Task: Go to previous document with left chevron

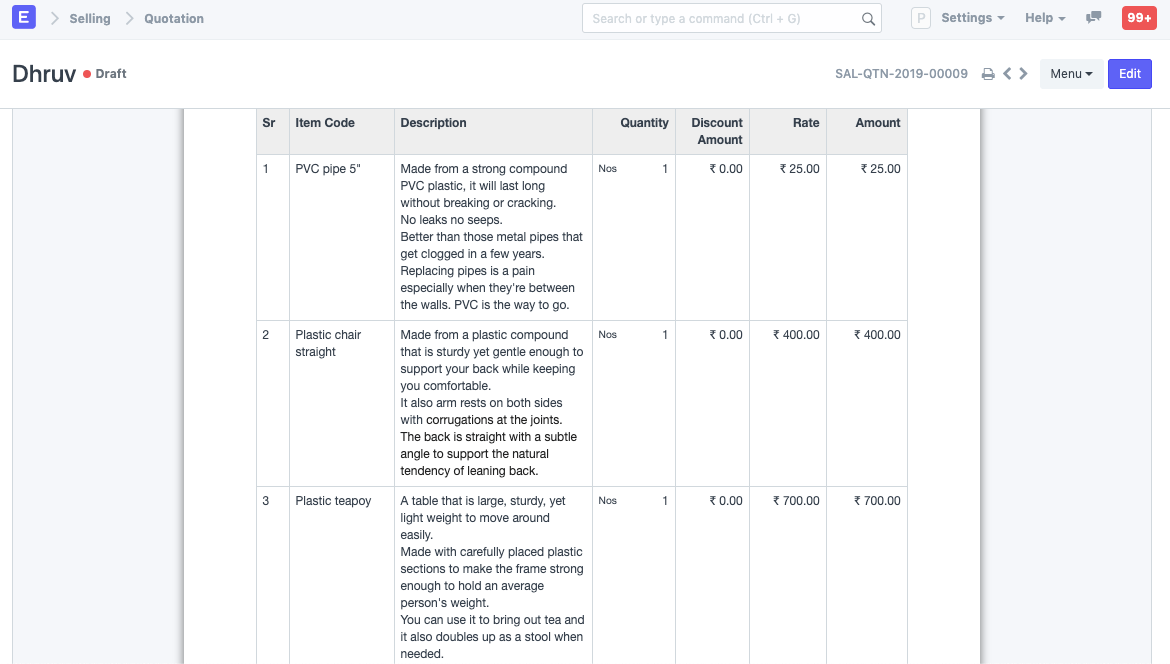Action: tap(1006, 73)
